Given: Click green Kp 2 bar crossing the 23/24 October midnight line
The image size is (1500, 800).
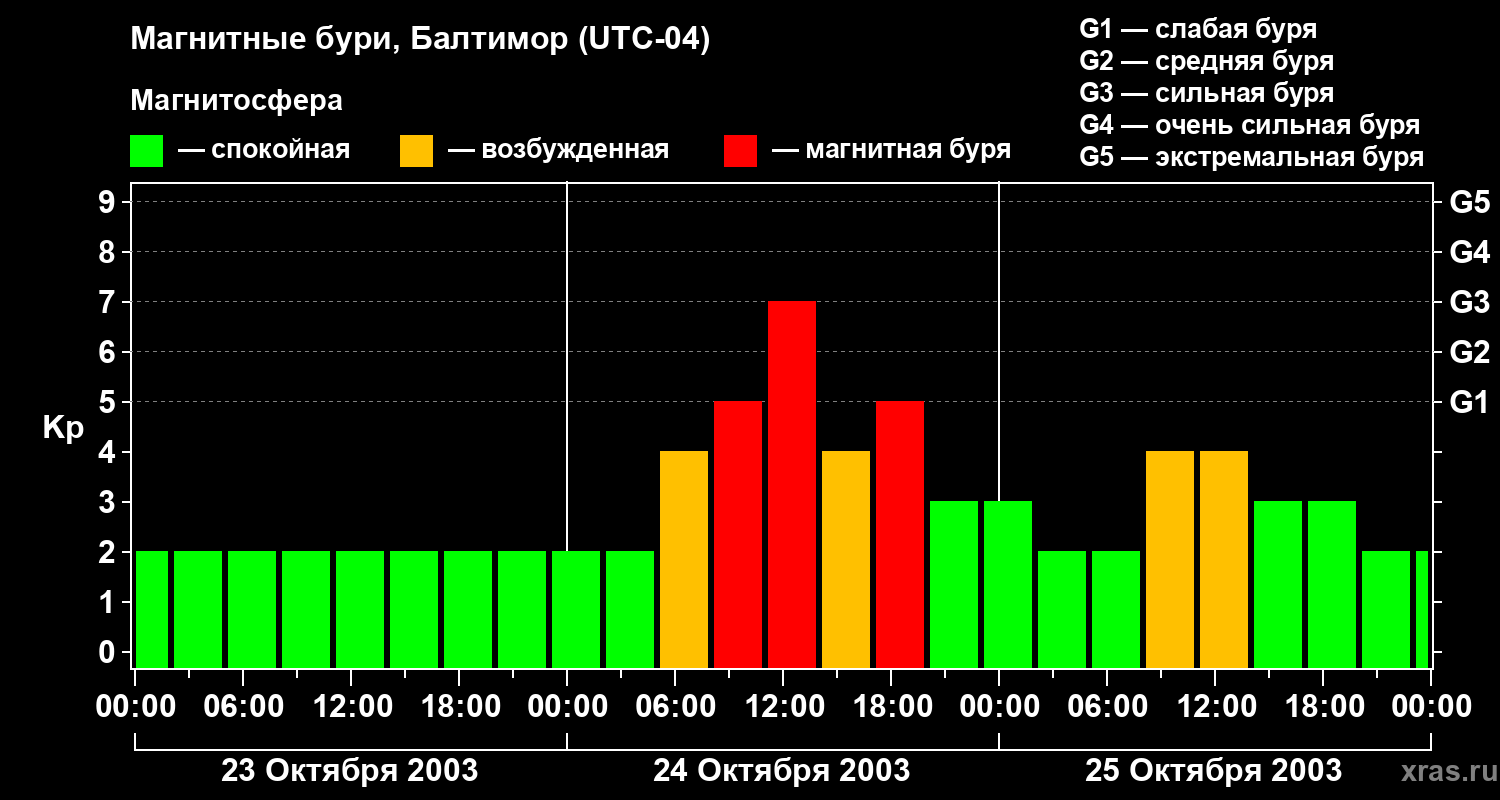Looking at the screenshot, I should pos(576,610).
